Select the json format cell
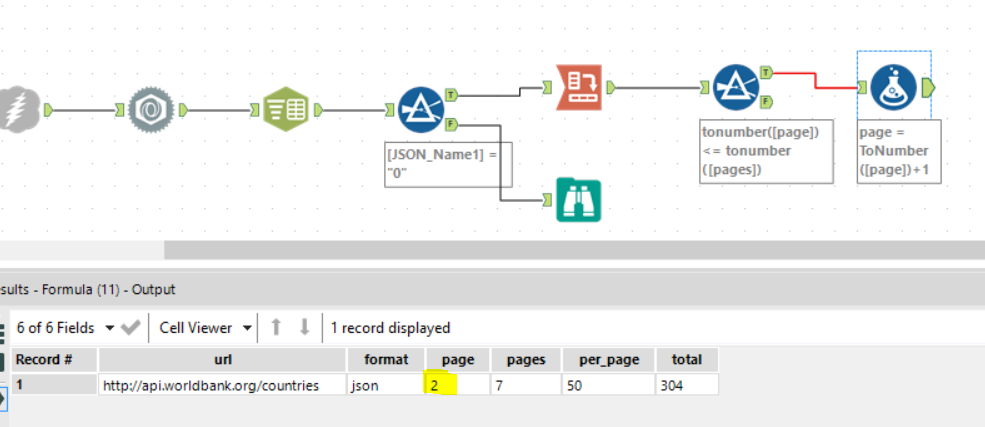985x427 pixels. [x=386, y=385]
